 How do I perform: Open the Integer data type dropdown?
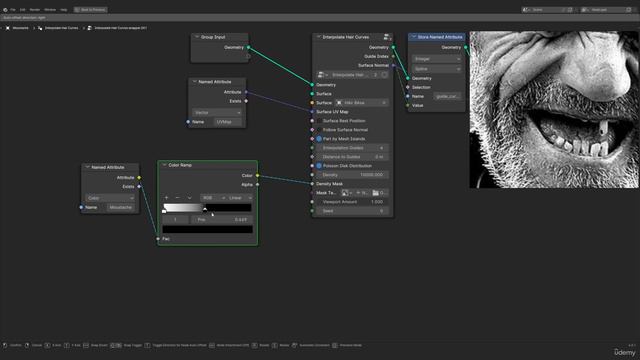tap(437, 59)
